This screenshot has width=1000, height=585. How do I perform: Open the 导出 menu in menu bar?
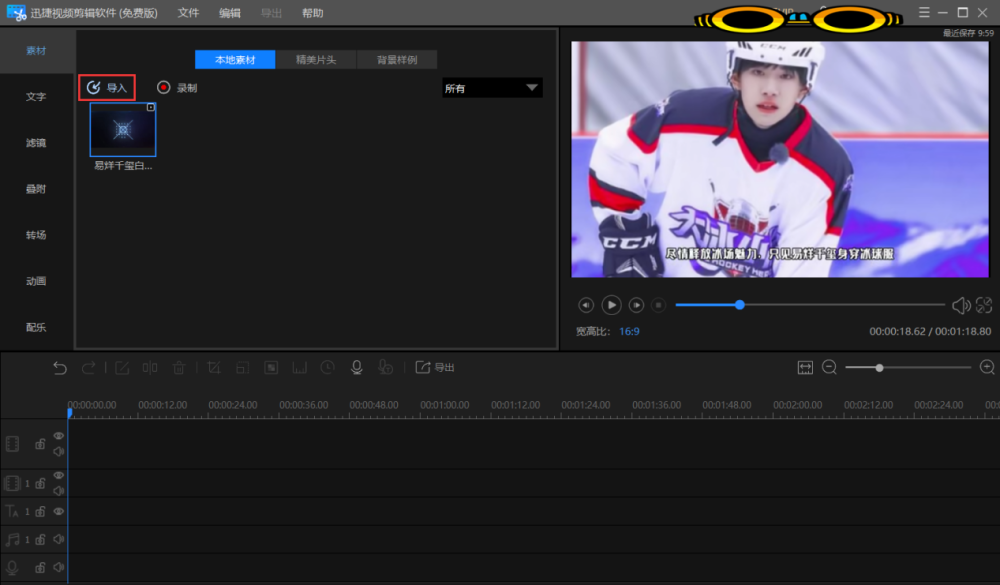tap(271, 13)
